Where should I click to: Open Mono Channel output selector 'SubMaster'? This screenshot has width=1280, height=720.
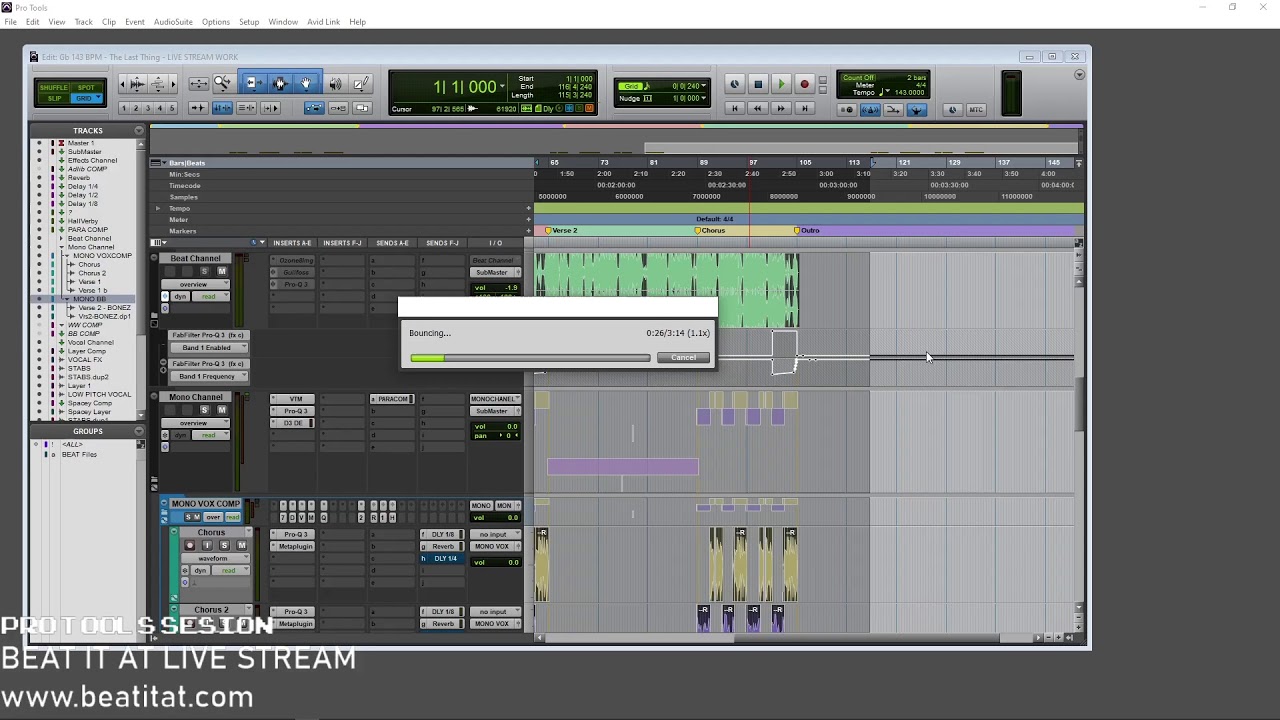496,411
